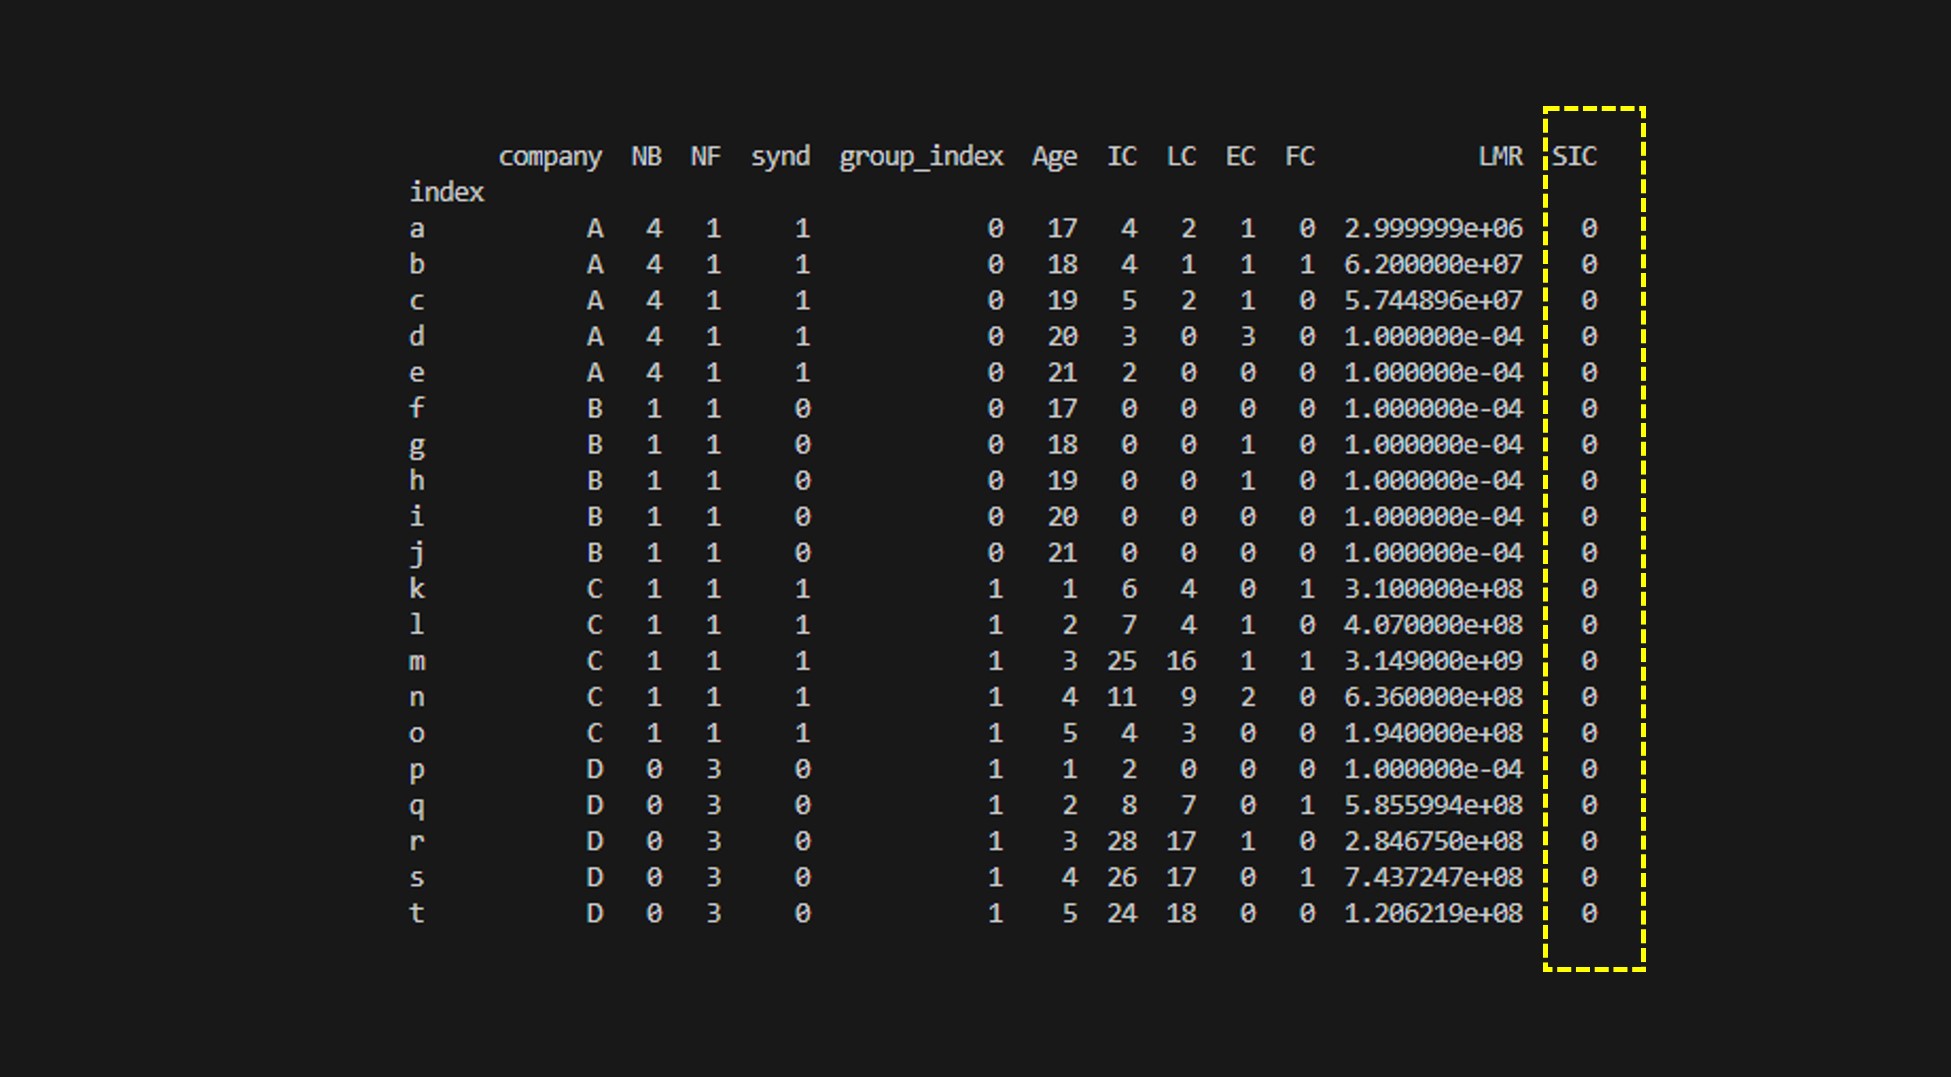Click Age value 20 in row d
This screenshot has width=1951, height=1077.
pos(1062,337)
